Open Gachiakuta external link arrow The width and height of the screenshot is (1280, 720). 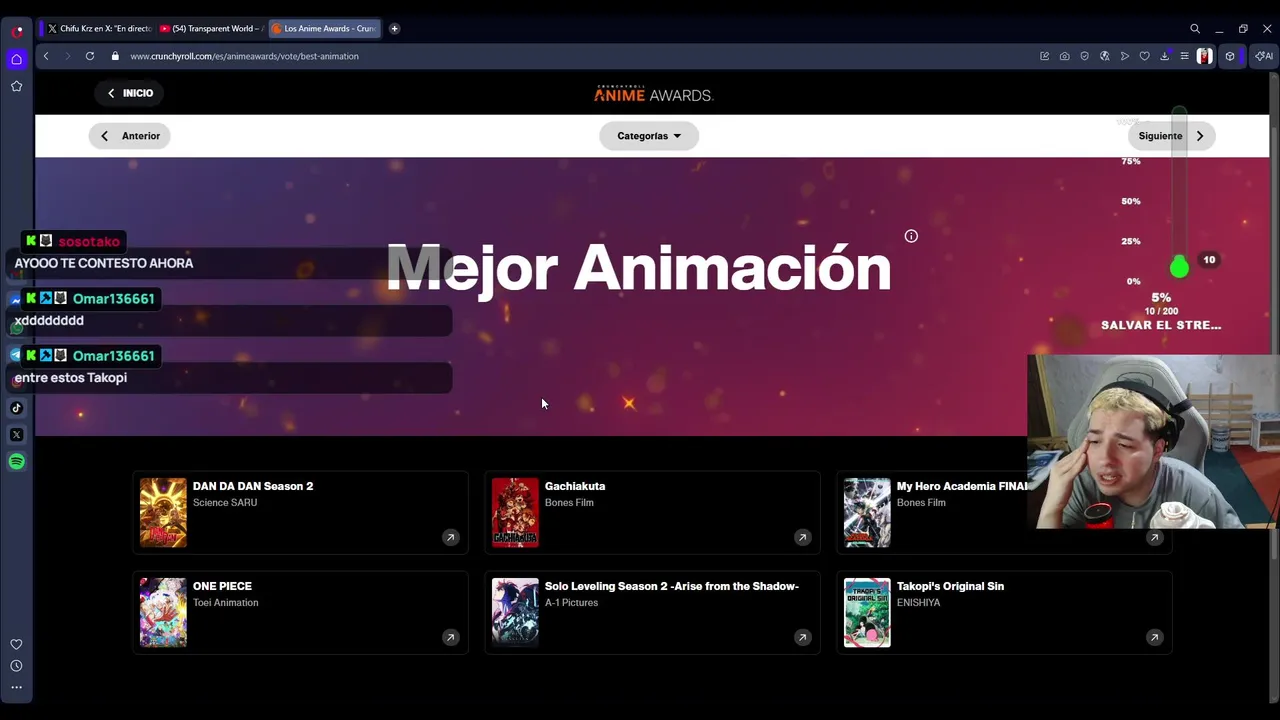[x=802, y=538]
